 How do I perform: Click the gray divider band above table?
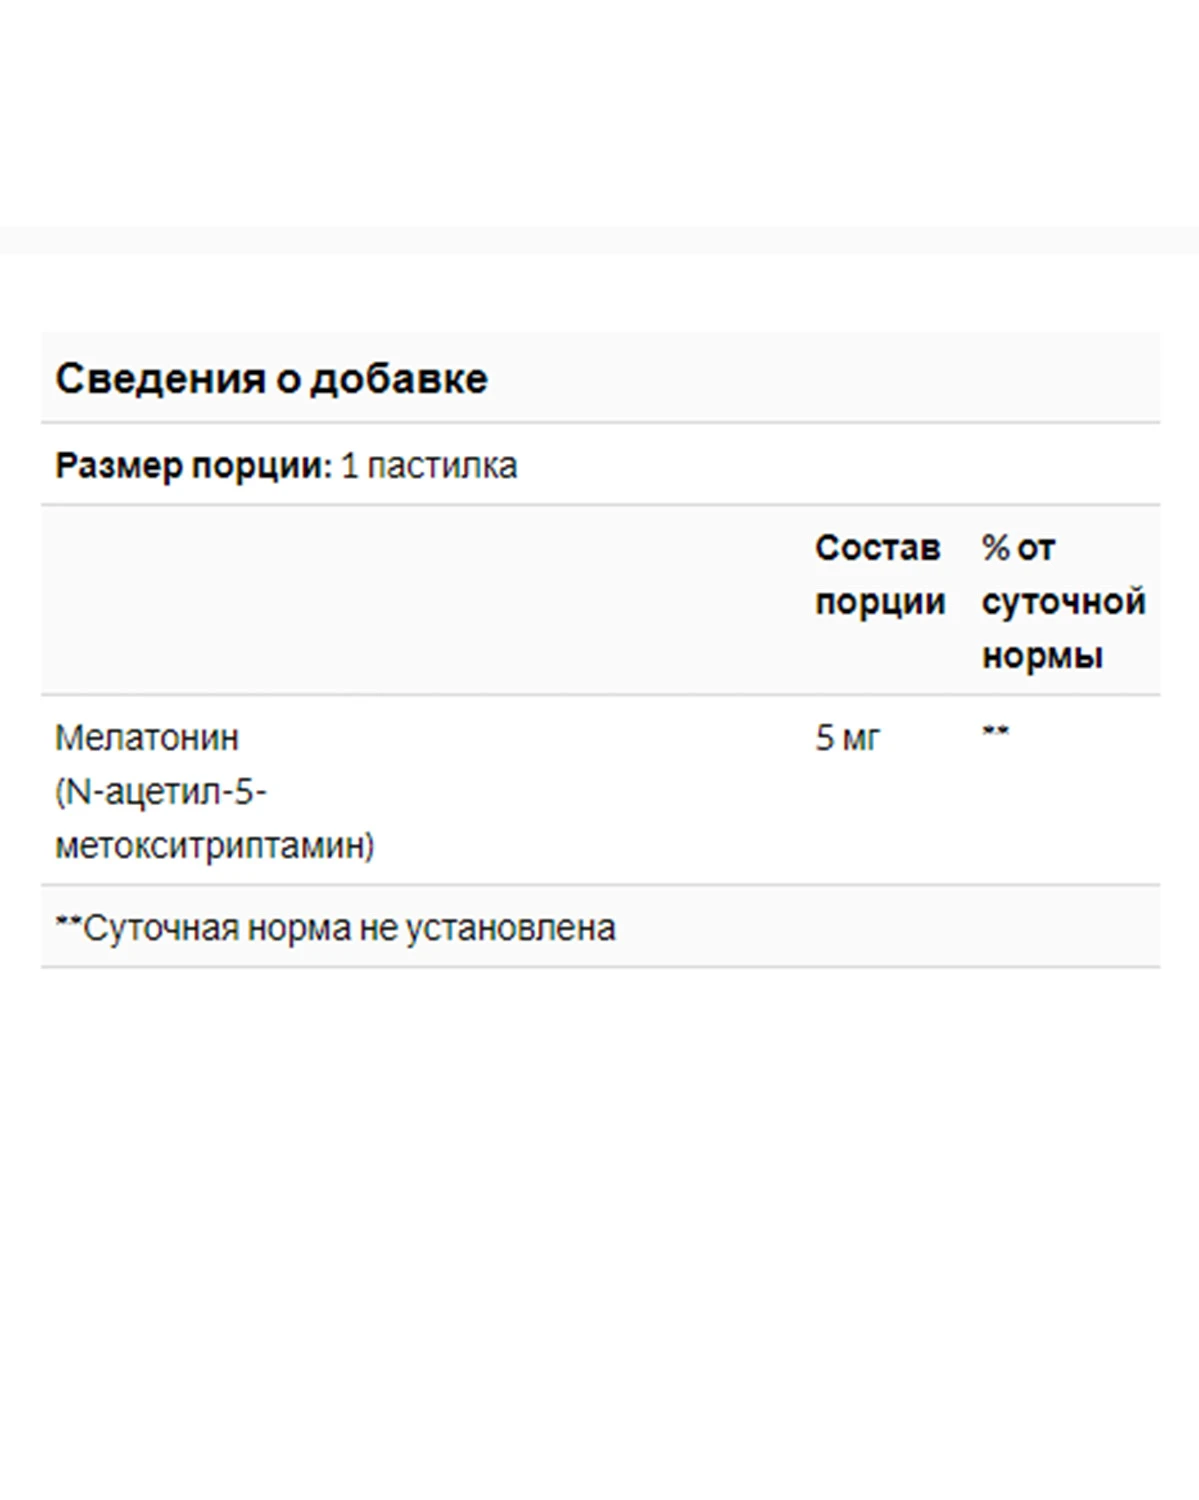599,240
